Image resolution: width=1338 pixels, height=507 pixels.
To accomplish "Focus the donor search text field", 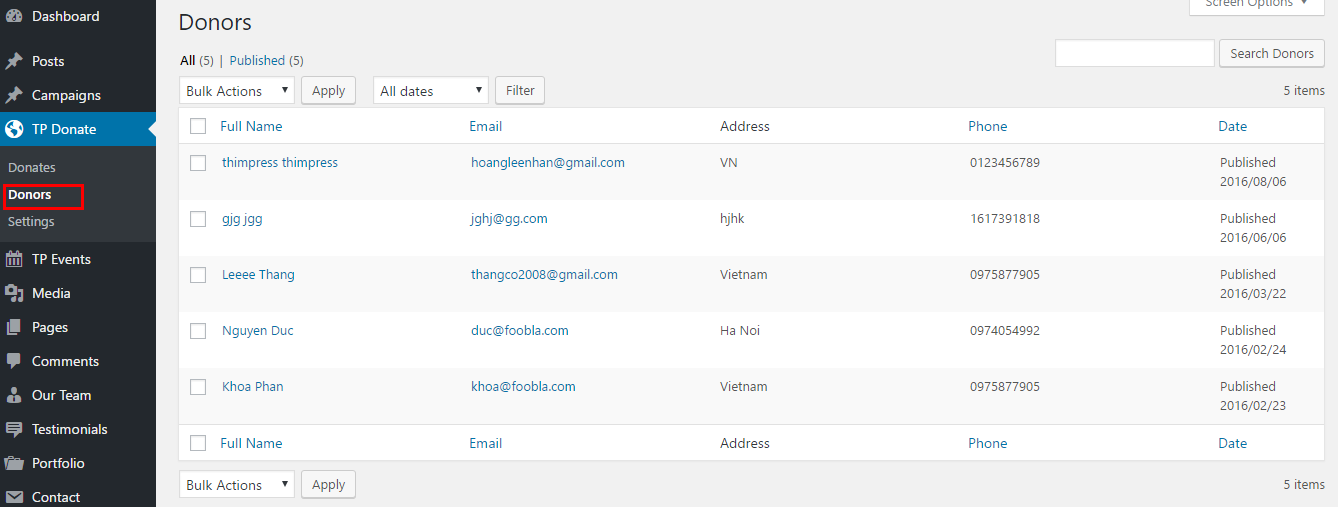I will pos(1134,54).
